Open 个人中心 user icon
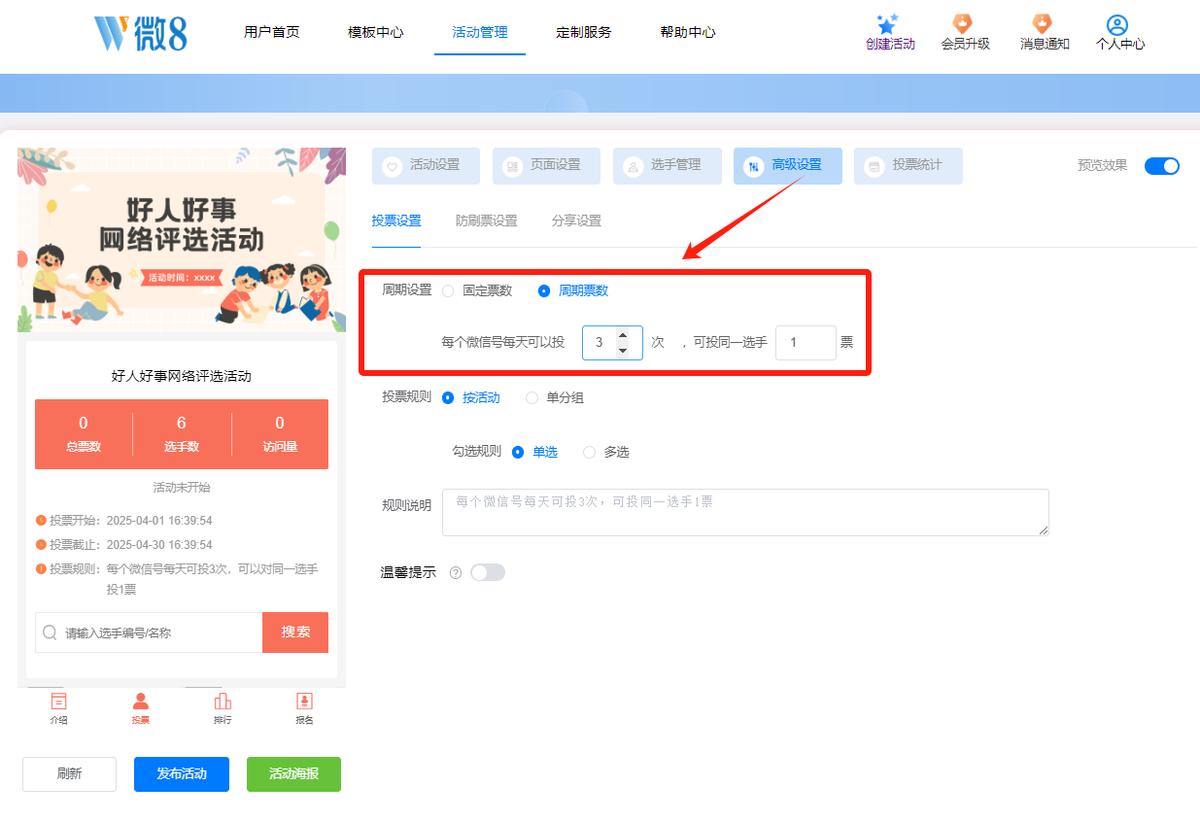This screenshot has width=1200, height=818. tap(1118, 25)
